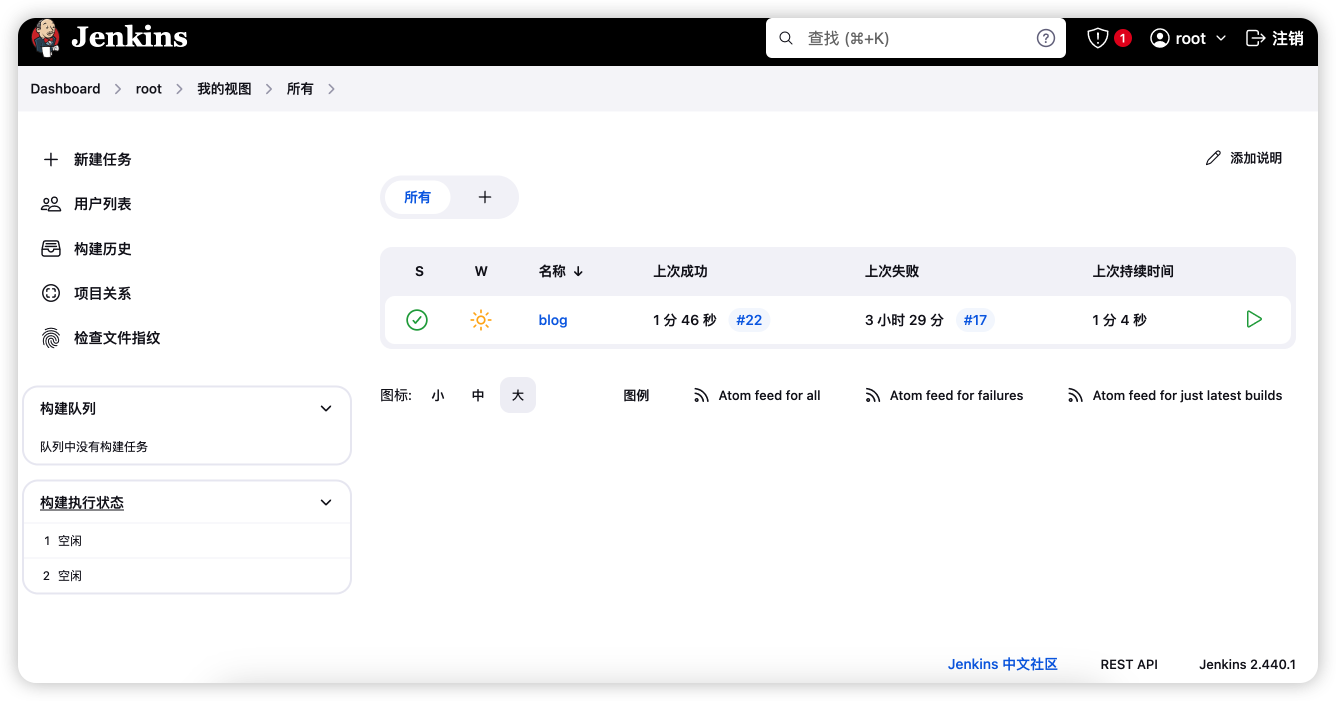Click RSS icon for latest builds feed

(1075, 396)
